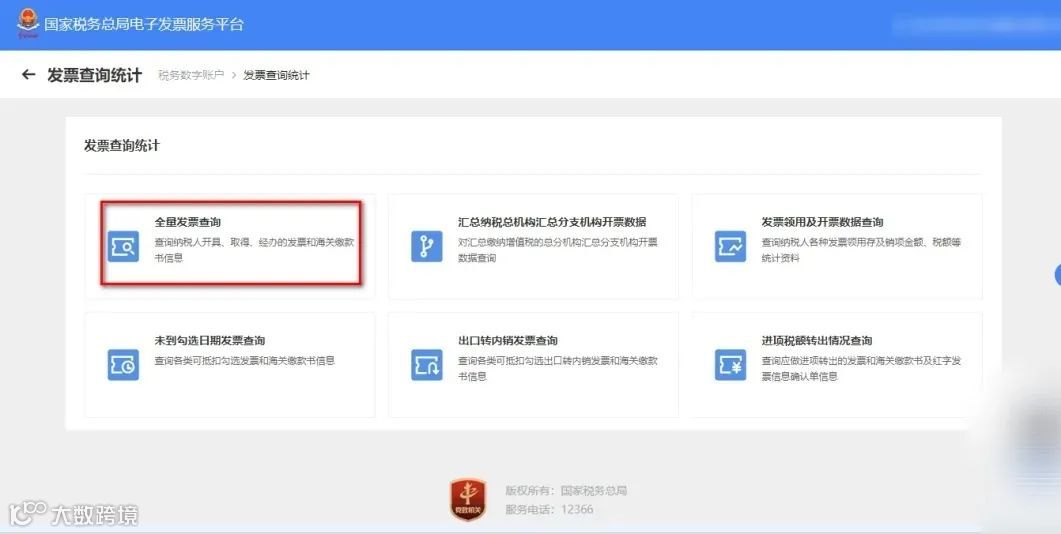Click the 全量发票查询 description text
This screenshot has width=1061, height=534.
[254, 250]
